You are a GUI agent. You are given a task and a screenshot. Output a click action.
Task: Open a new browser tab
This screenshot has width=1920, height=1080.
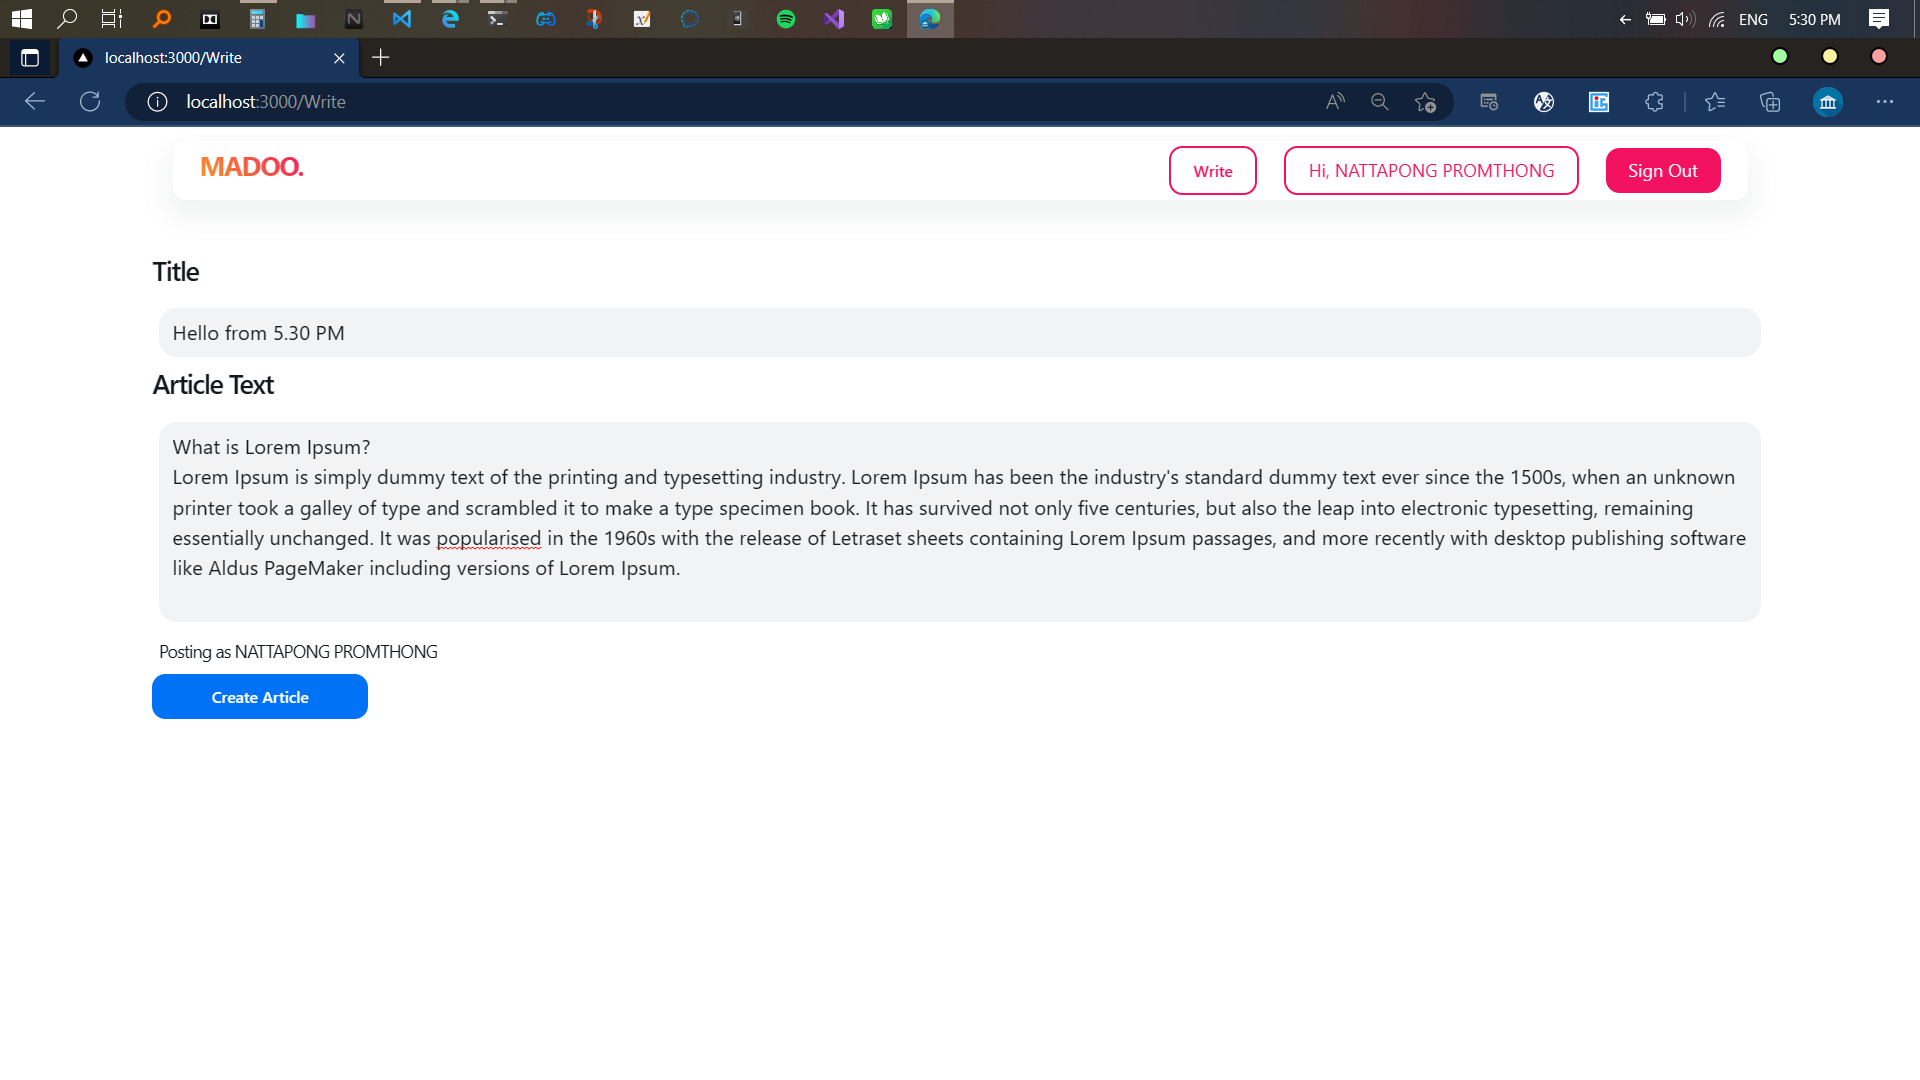381,58
